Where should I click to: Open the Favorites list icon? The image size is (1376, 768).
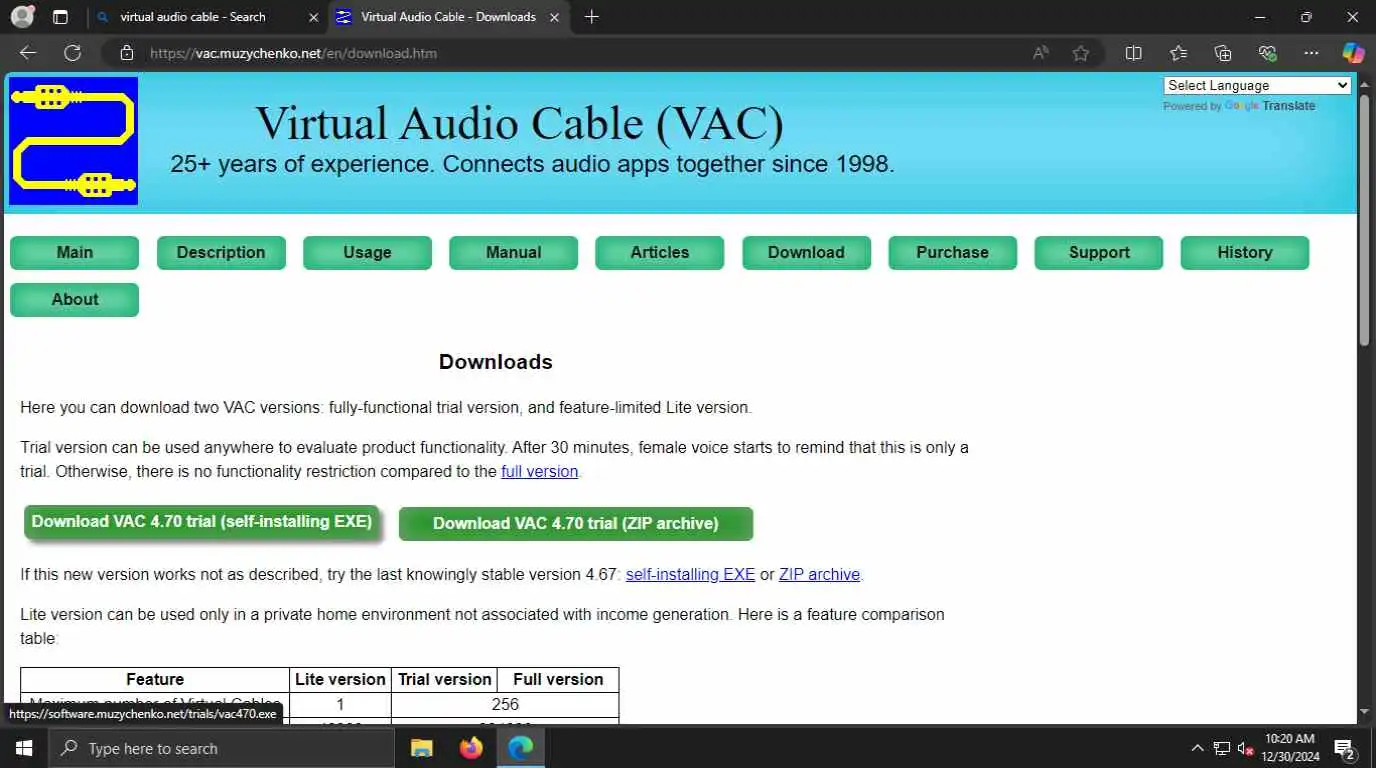click(1178, 53)
